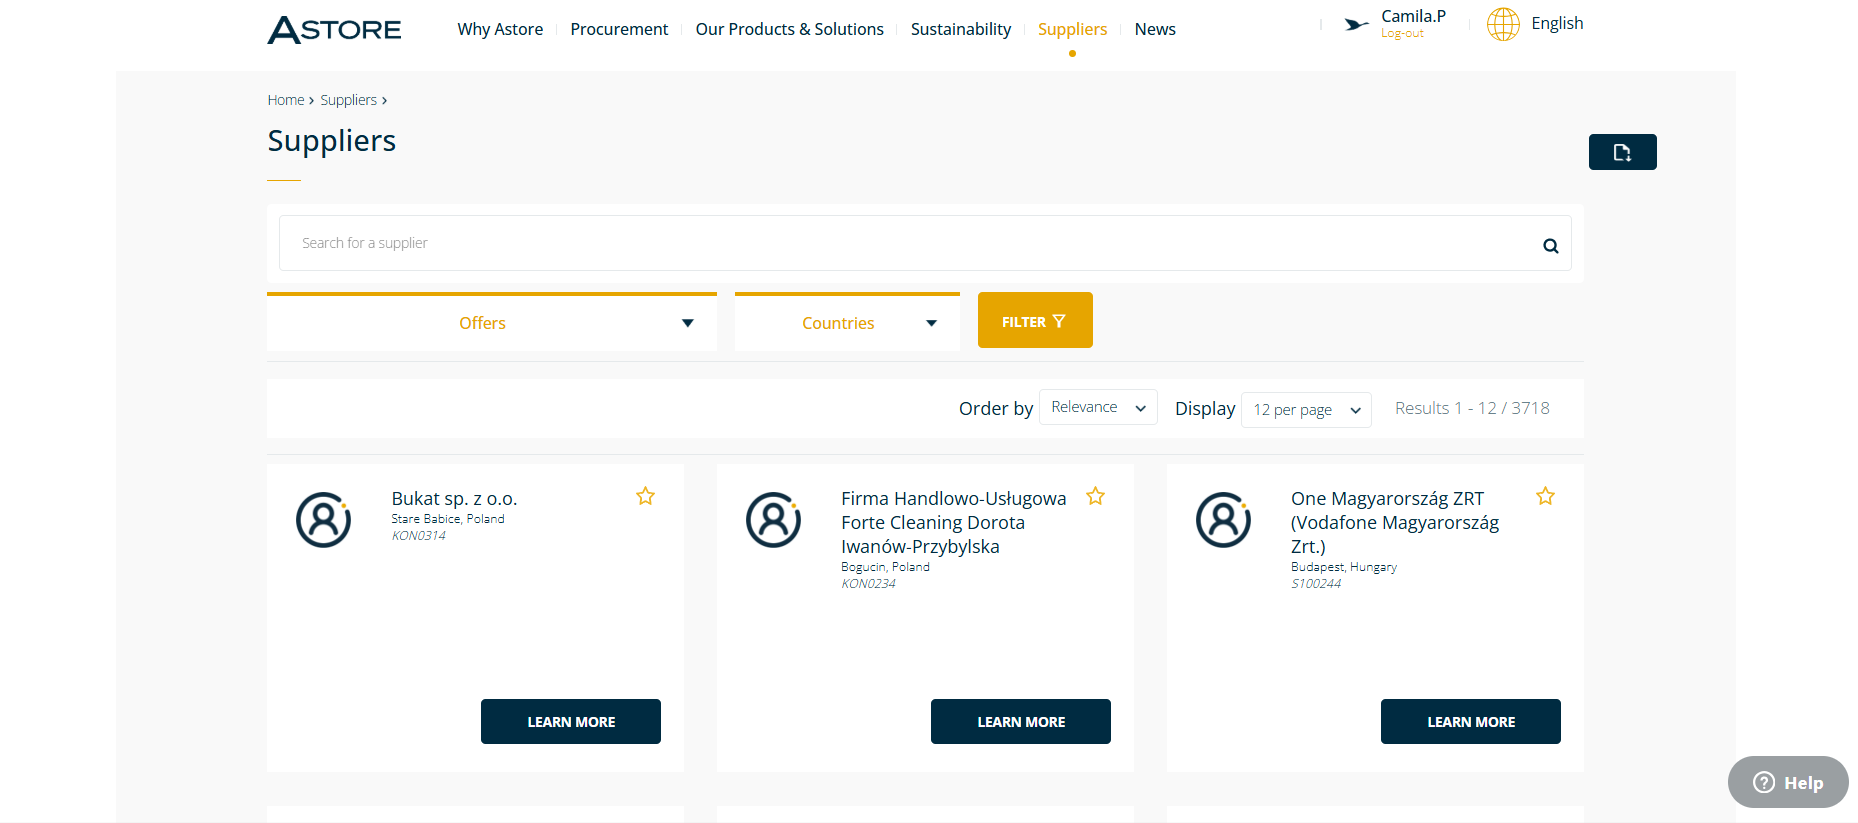The height and width of the screenshot is (823, 1858).
Task: Click Bukat sp. z o.o. avatar icon
Action: pos(323,519)
